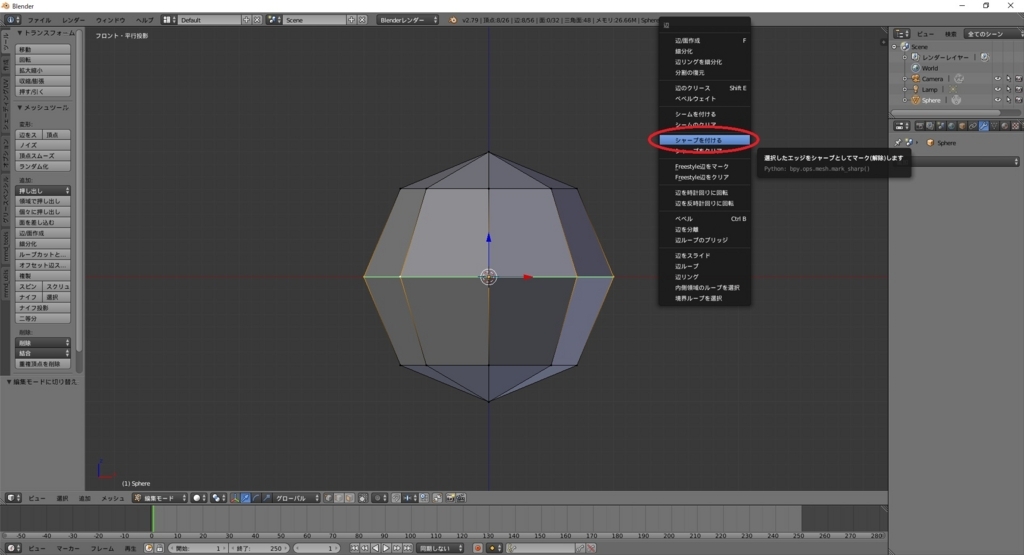Open the info editor type icon

pos(12,20)
